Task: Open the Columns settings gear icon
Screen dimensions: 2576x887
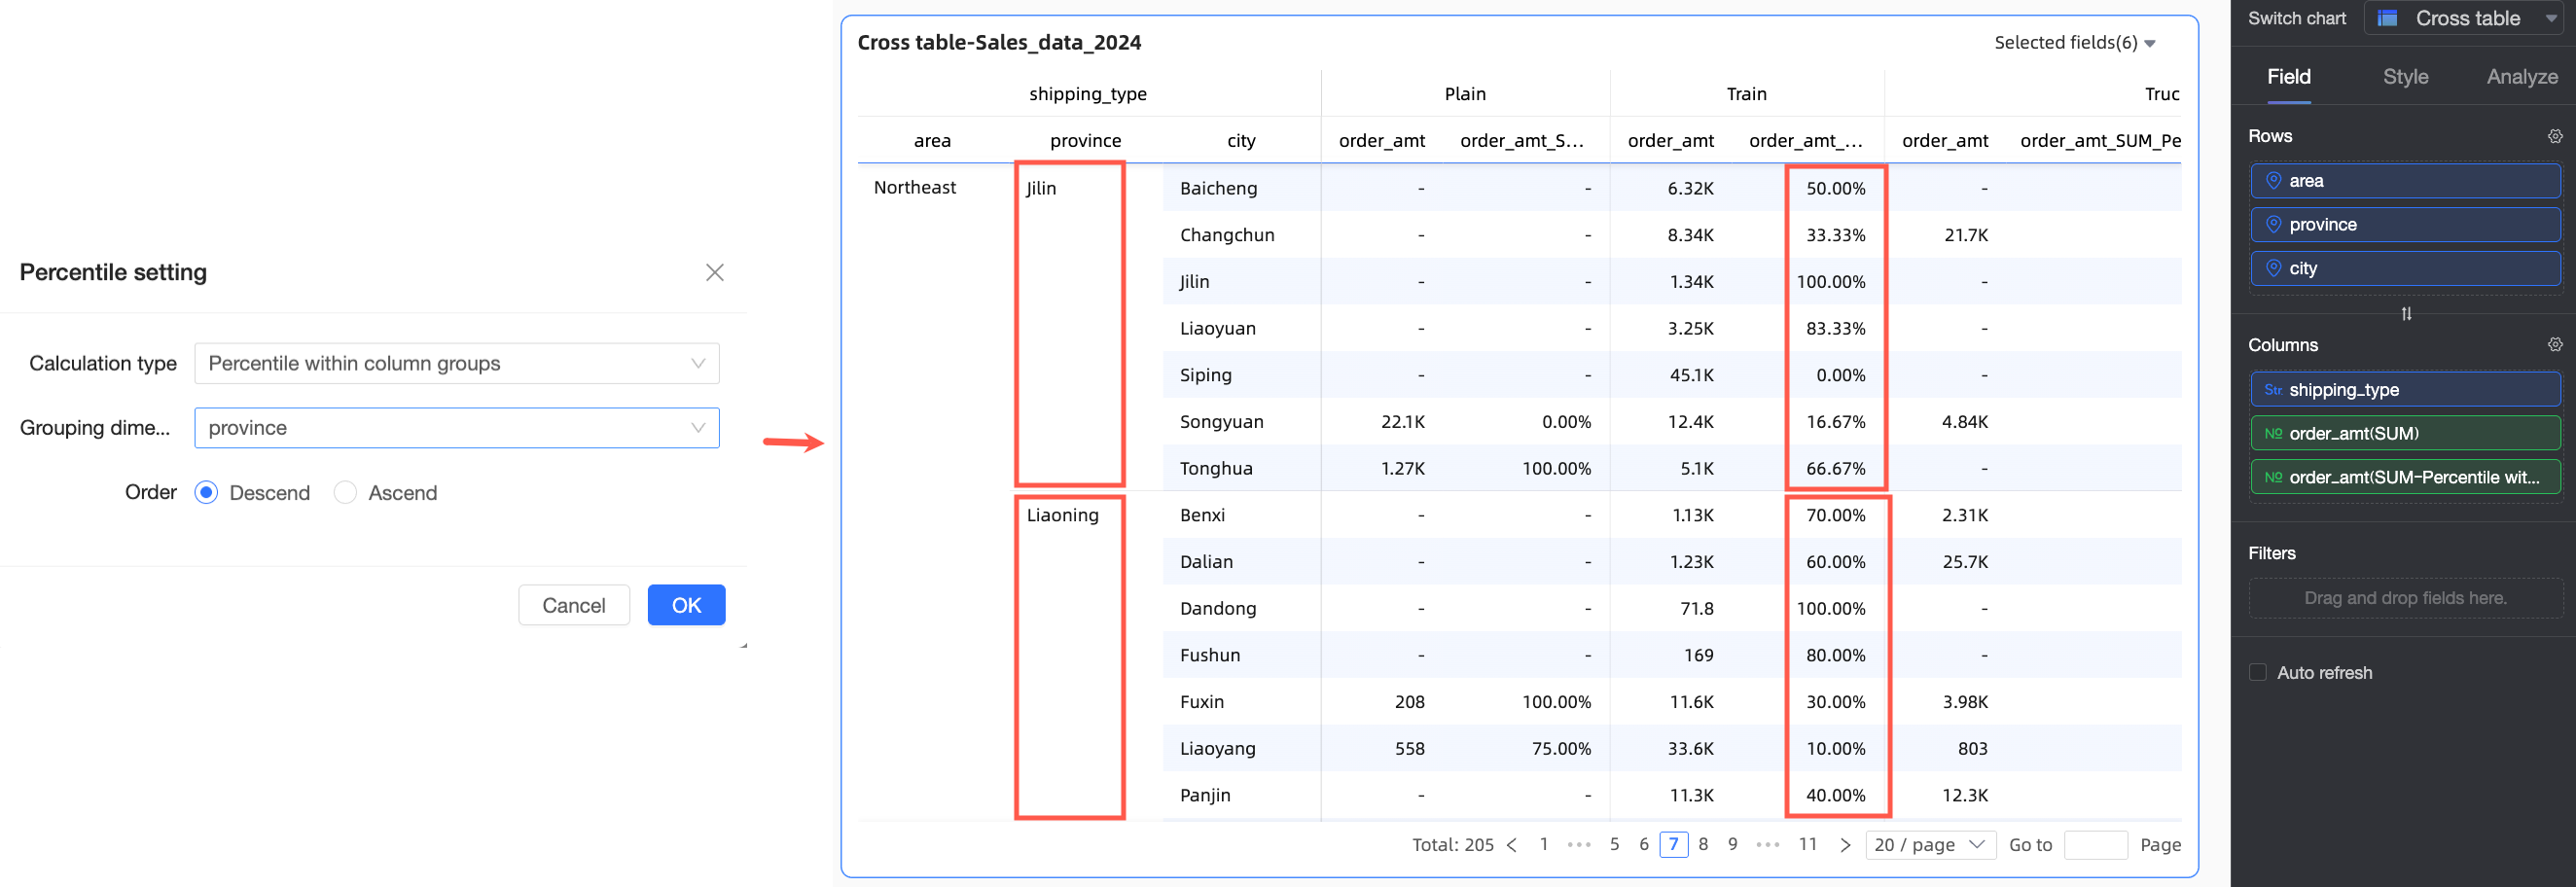Action: (x=2555, y=345)
